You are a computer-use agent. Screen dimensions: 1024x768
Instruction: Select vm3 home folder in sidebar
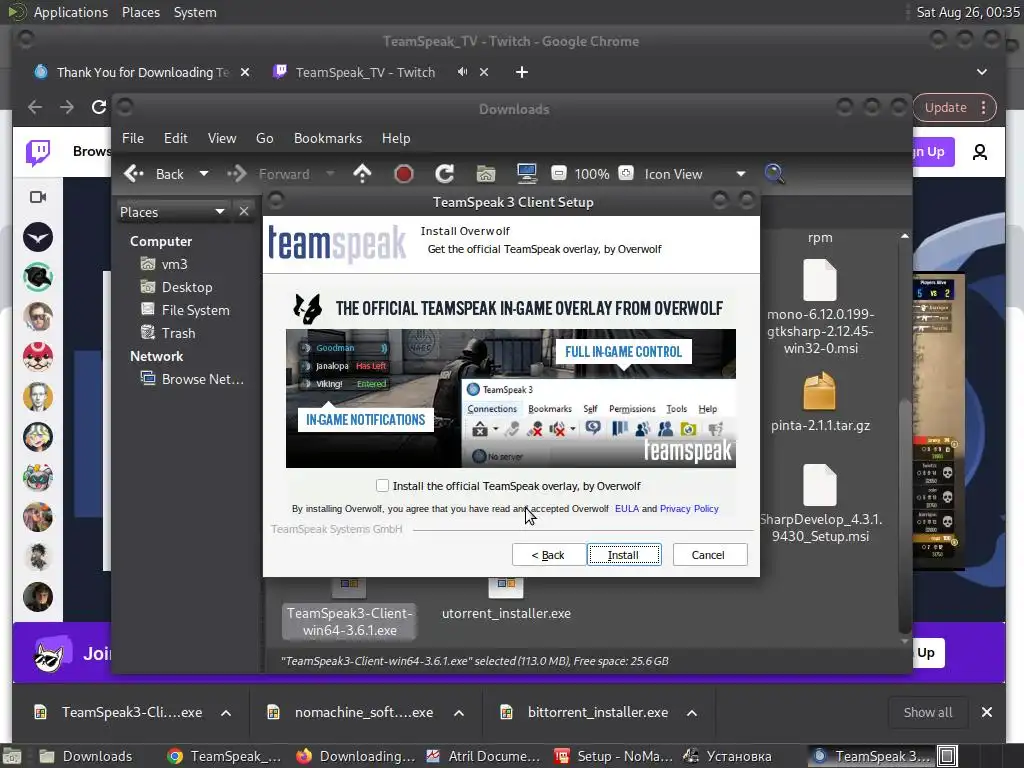174,264
